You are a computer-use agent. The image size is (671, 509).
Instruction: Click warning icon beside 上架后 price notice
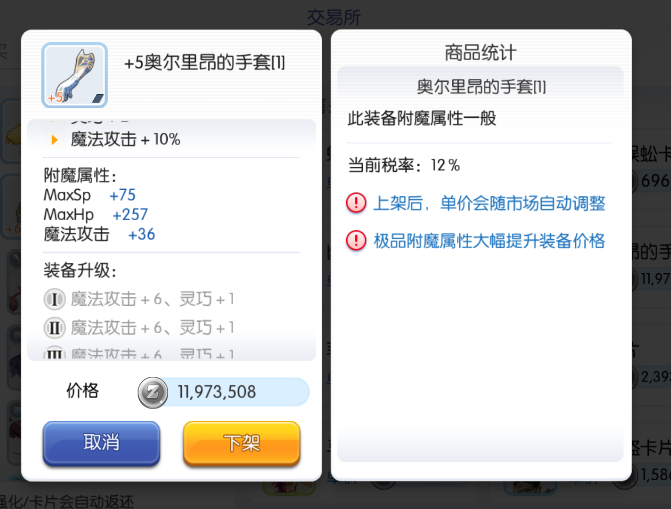coord(356,203)
